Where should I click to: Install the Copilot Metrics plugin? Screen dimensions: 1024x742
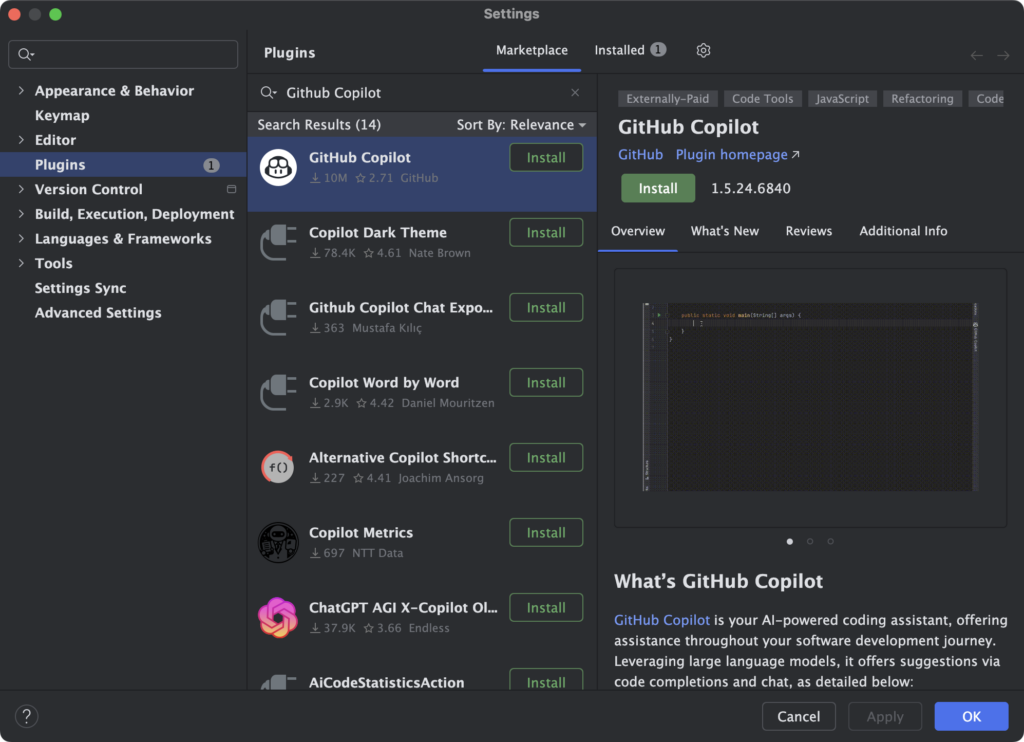(x=546, y=534)
